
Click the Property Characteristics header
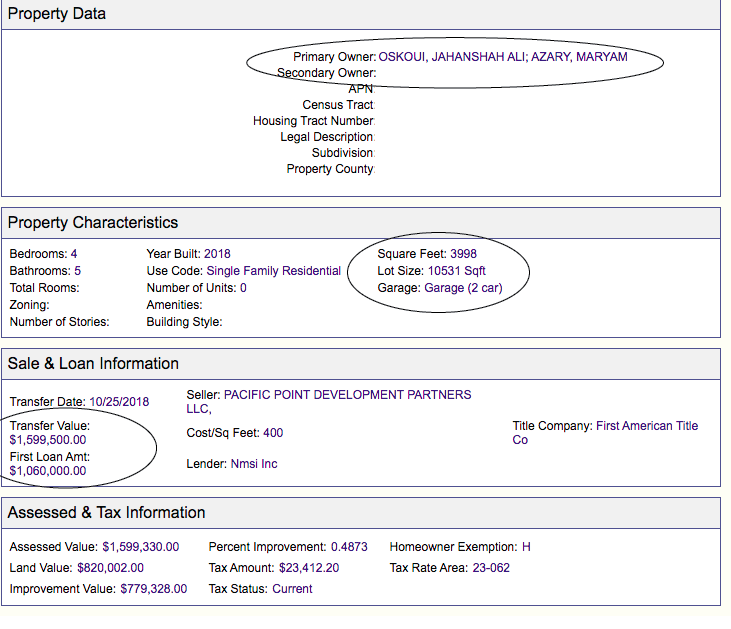pyautogui.click(x=93, y=222)
